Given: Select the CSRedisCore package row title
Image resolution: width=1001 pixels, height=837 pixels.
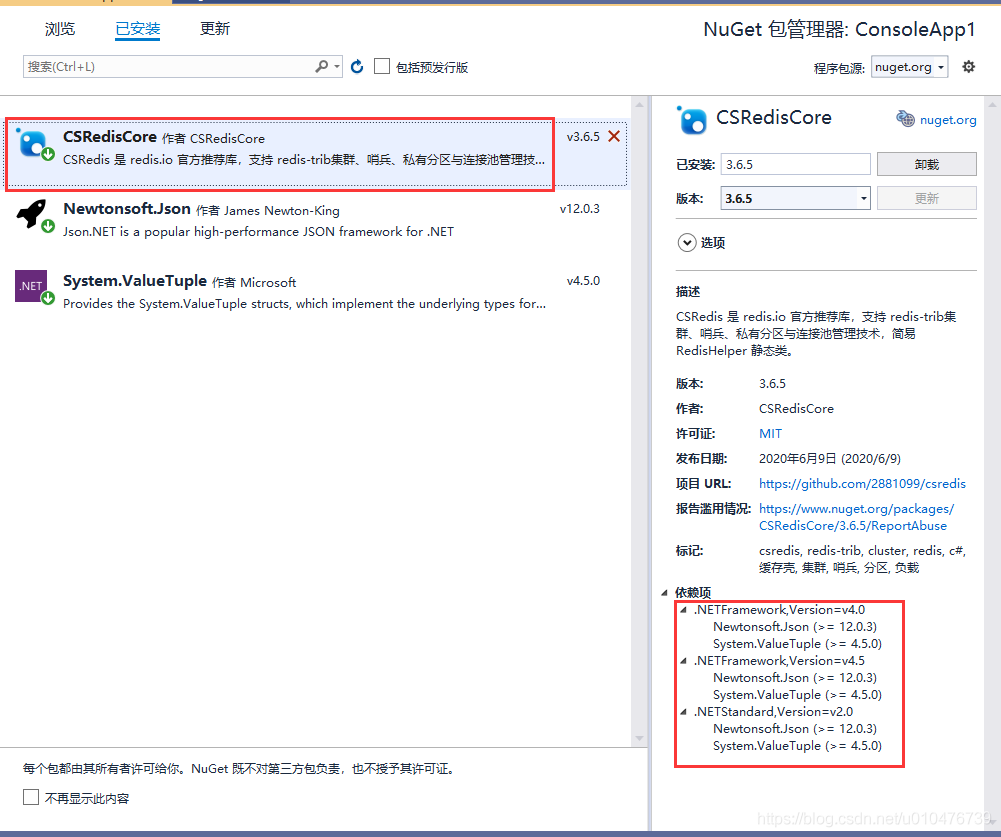Looking at the screenshot, I should [x=110, y=137].
